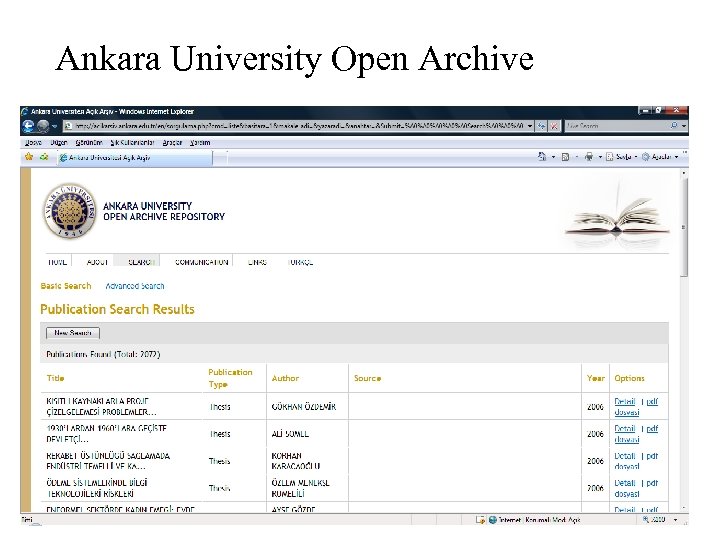Open the recent pages dropdown beside Forward

(54, 126)
